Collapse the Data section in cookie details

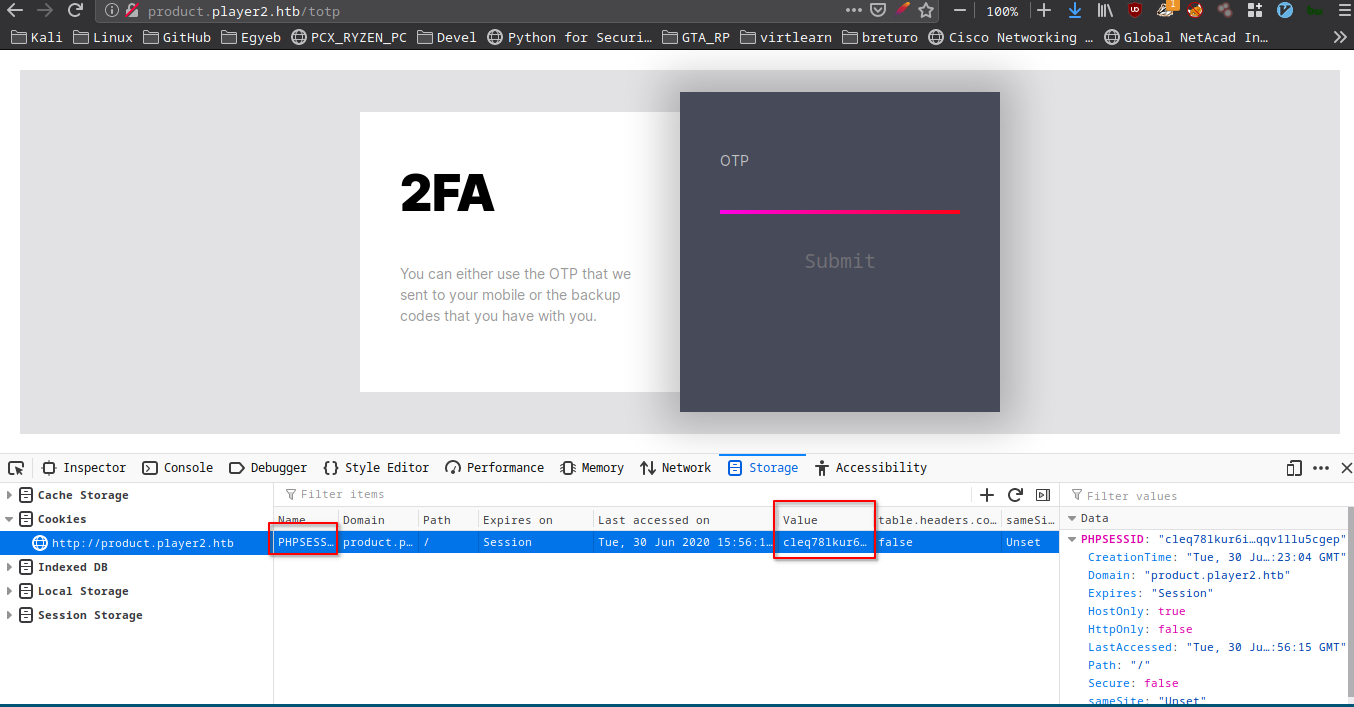[1073, 518]
